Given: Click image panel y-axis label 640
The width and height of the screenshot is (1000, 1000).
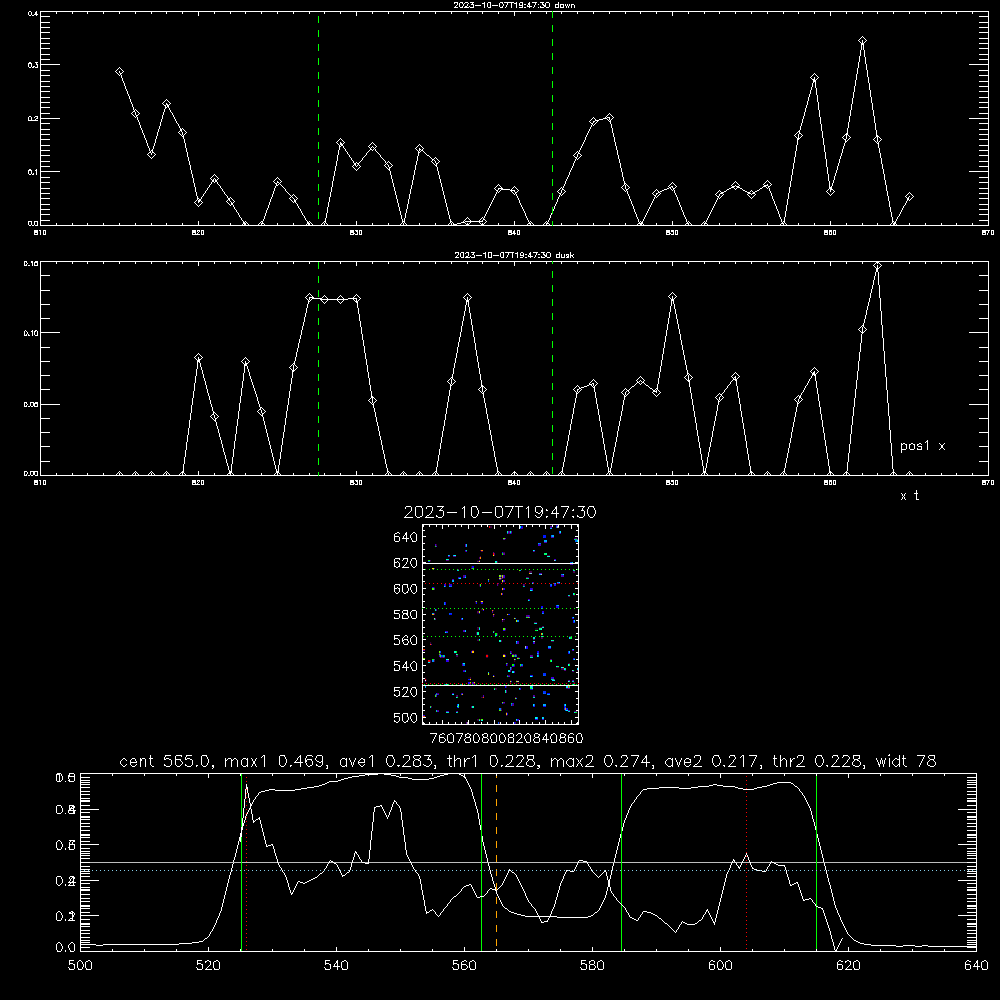Looking at the screenshot, I should point(406,538).
